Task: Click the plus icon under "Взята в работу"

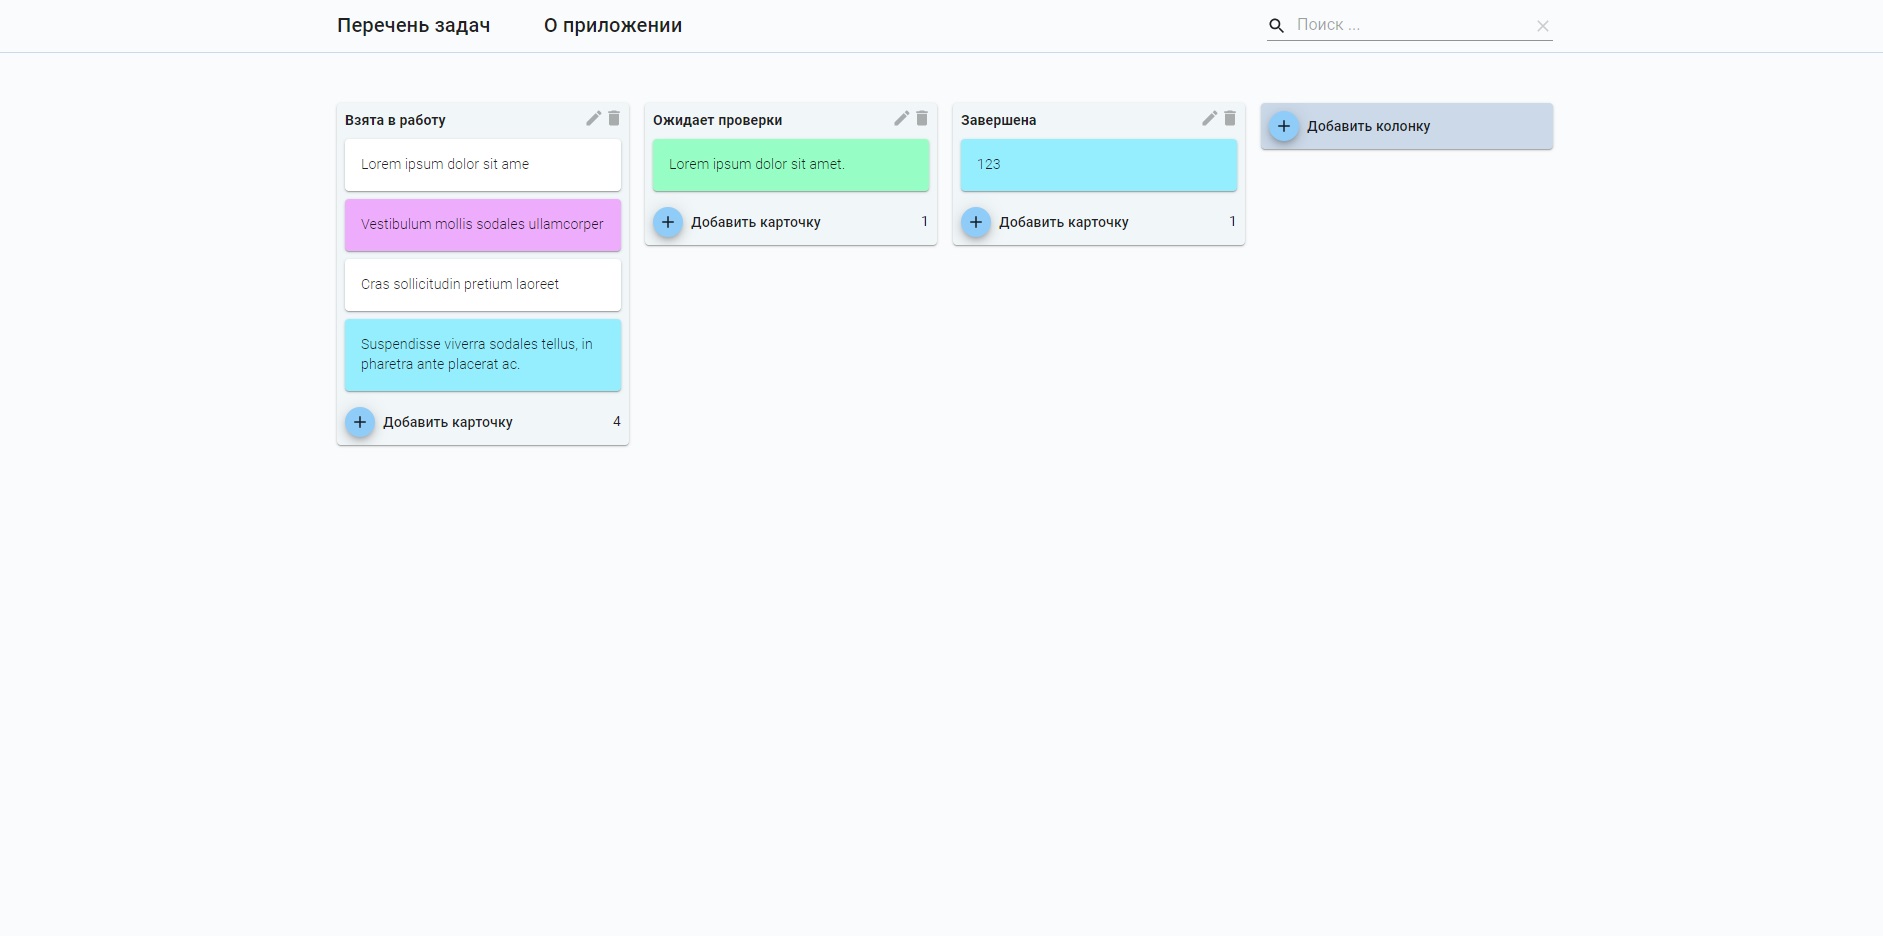Action: (360, 422)
